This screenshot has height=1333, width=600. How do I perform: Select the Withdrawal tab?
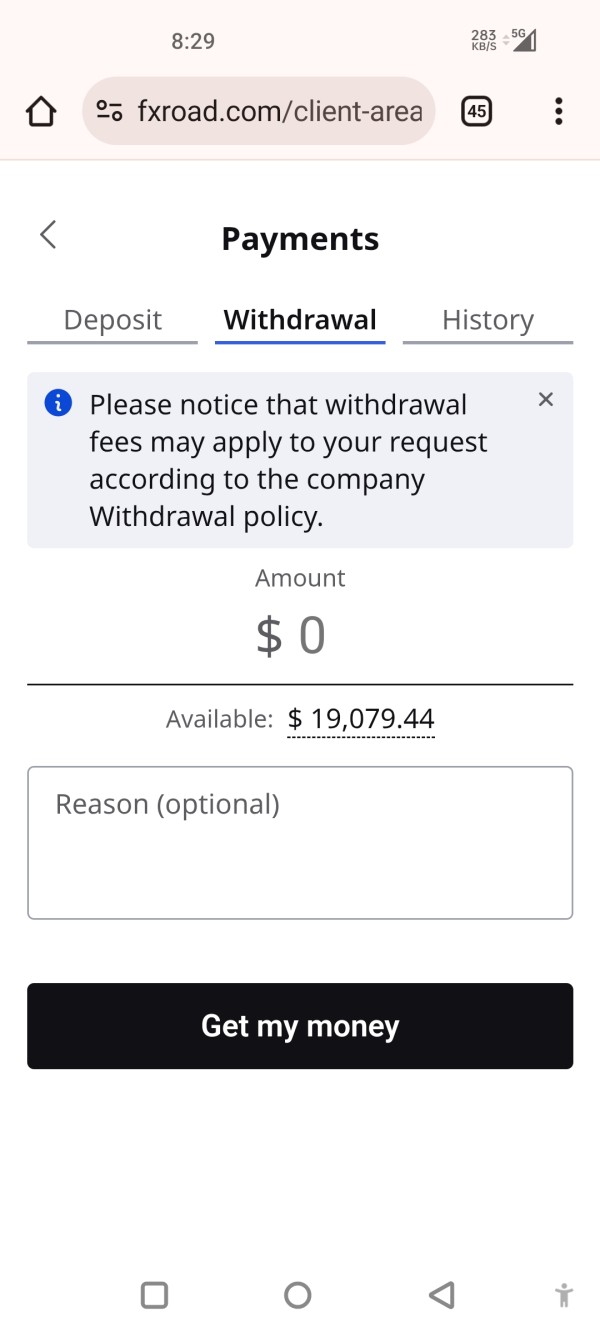(x=300, y=320)
